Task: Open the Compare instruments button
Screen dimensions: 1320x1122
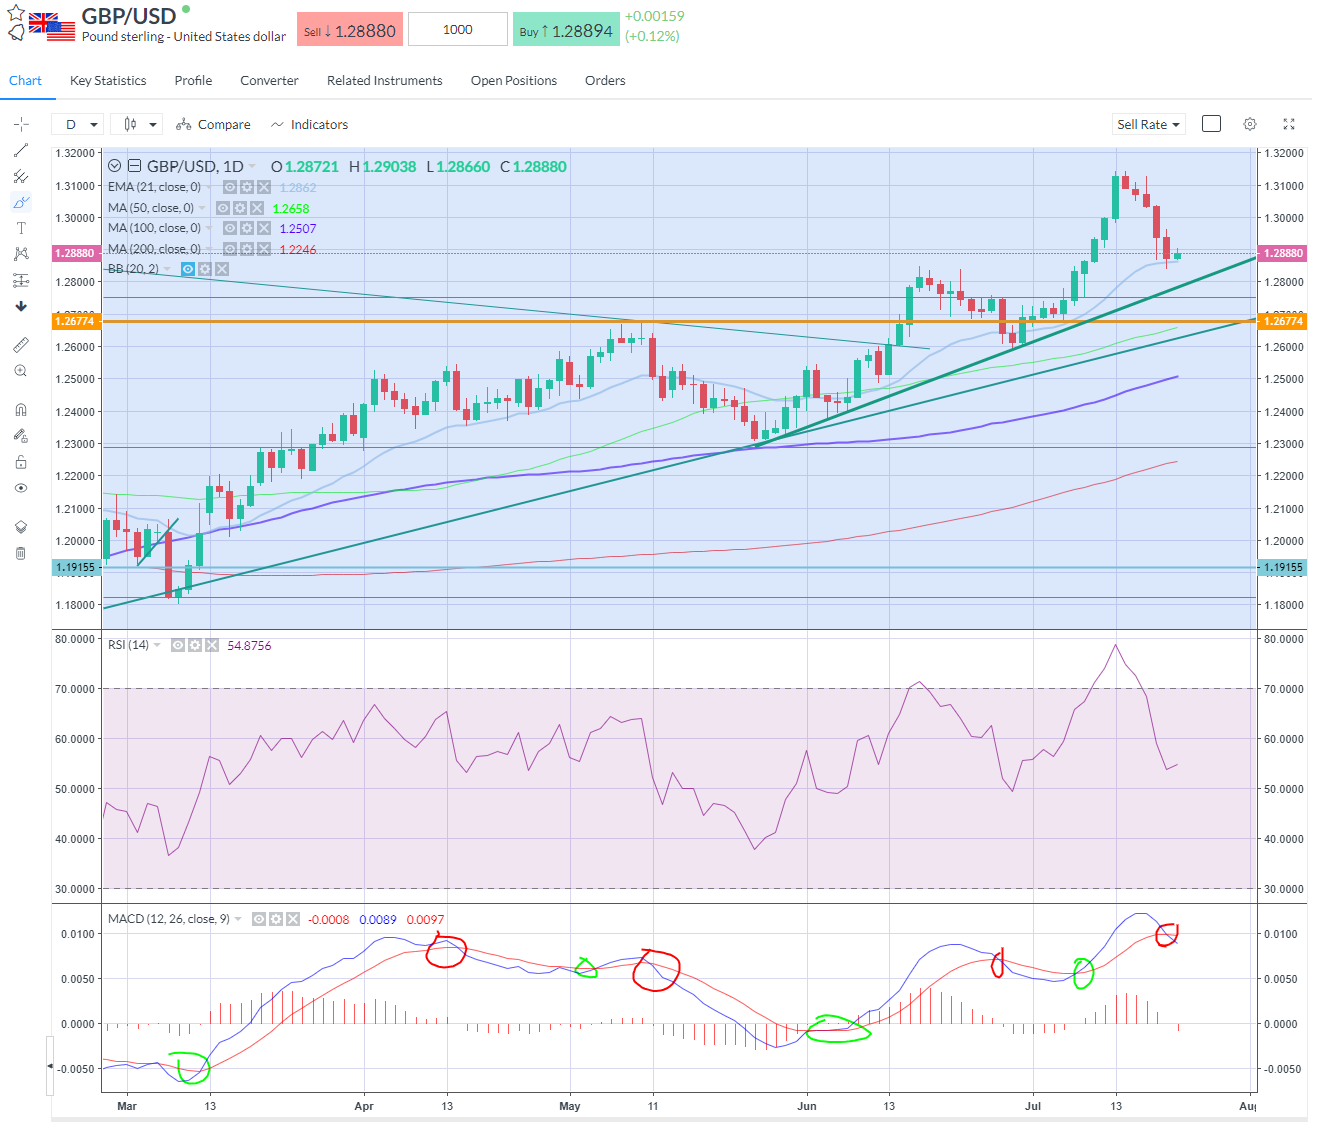Action: coord(213,124)
